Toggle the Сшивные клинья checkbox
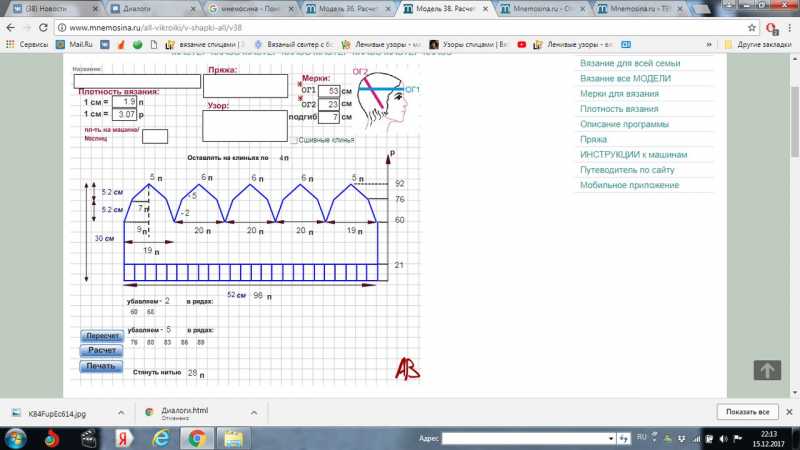Screen dimensions: 800x450 [x=295, y=140]
